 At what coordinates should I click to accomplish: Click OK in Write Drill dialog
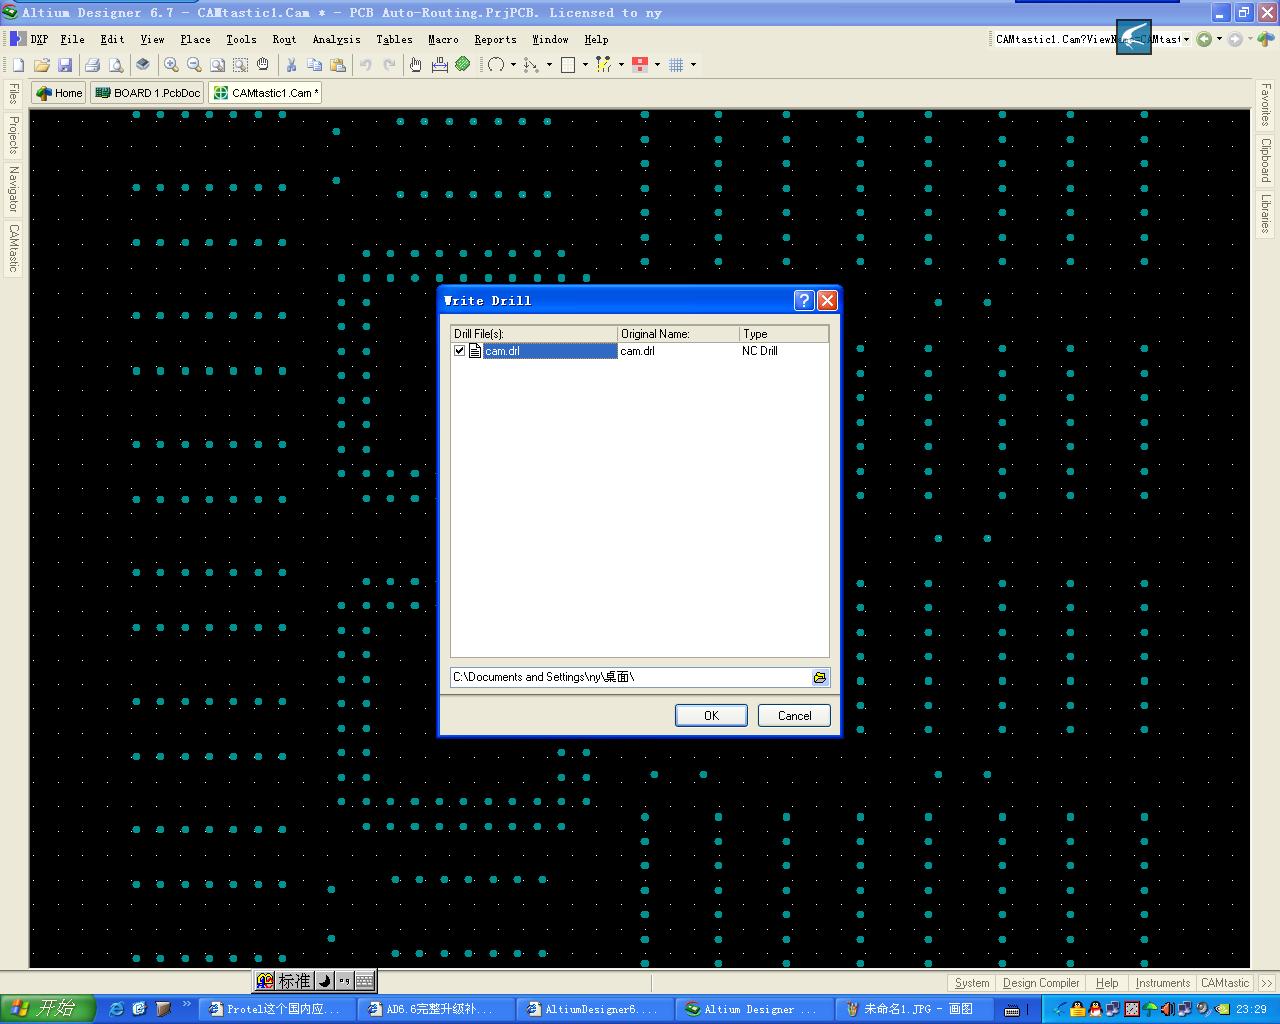[711, 715]
